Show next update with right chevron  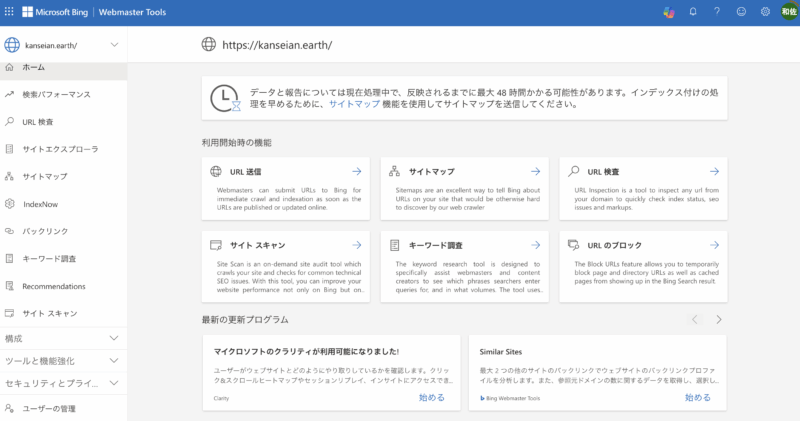719,319
